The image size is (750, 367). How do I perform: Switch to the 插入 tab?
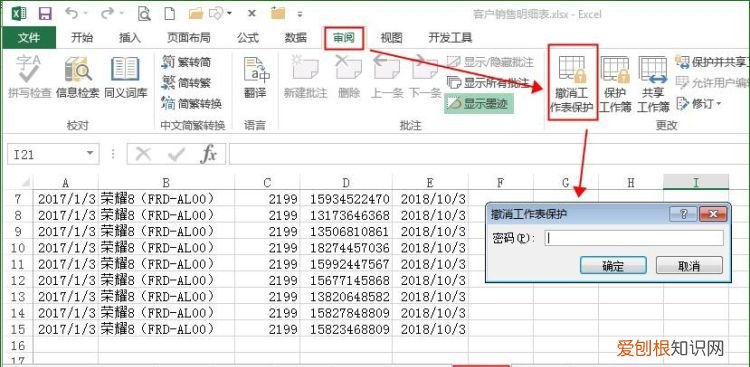[x=130, y=37]
